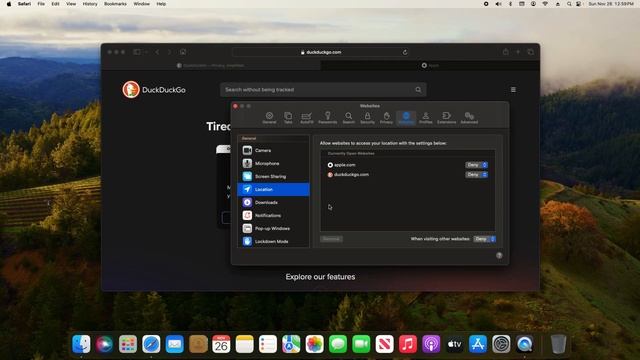Select the apple.com row in the list

[407, 165]
